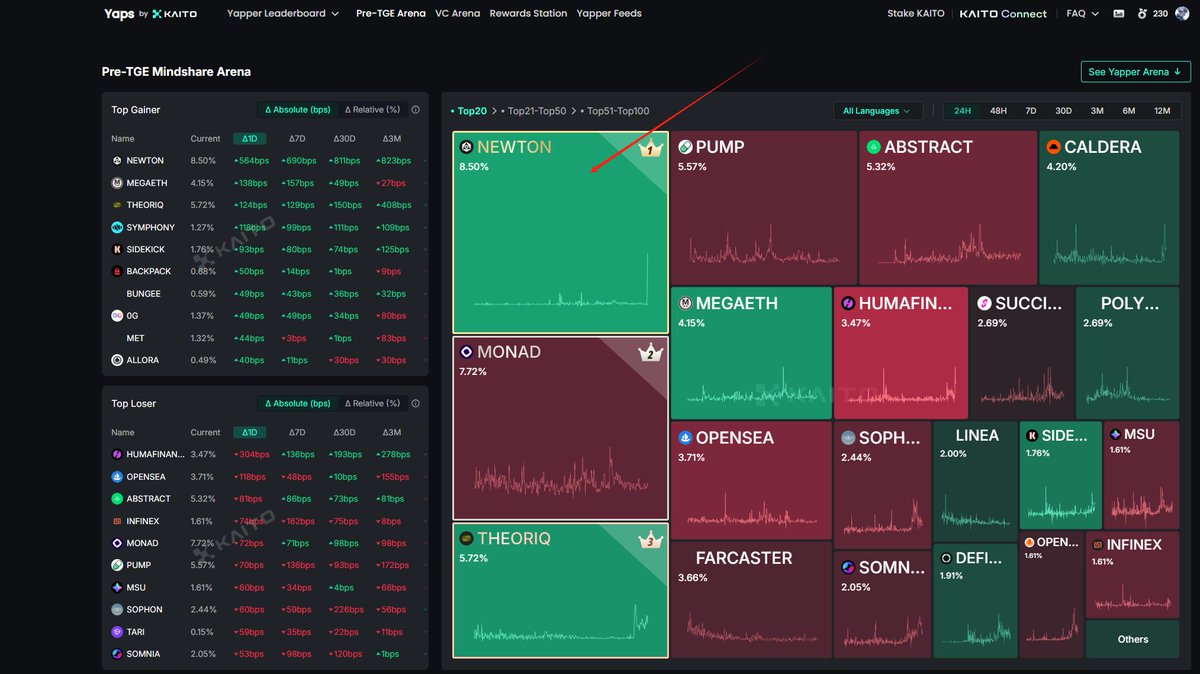Click the SYMPHONY token icon
Viewport: 1200px width, 674px height.
(117, 227)
